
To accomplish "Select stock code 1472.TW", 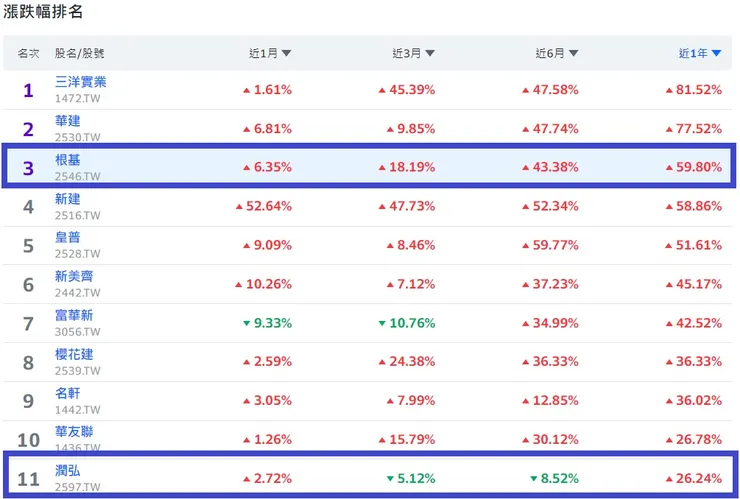I will point(77,99).
